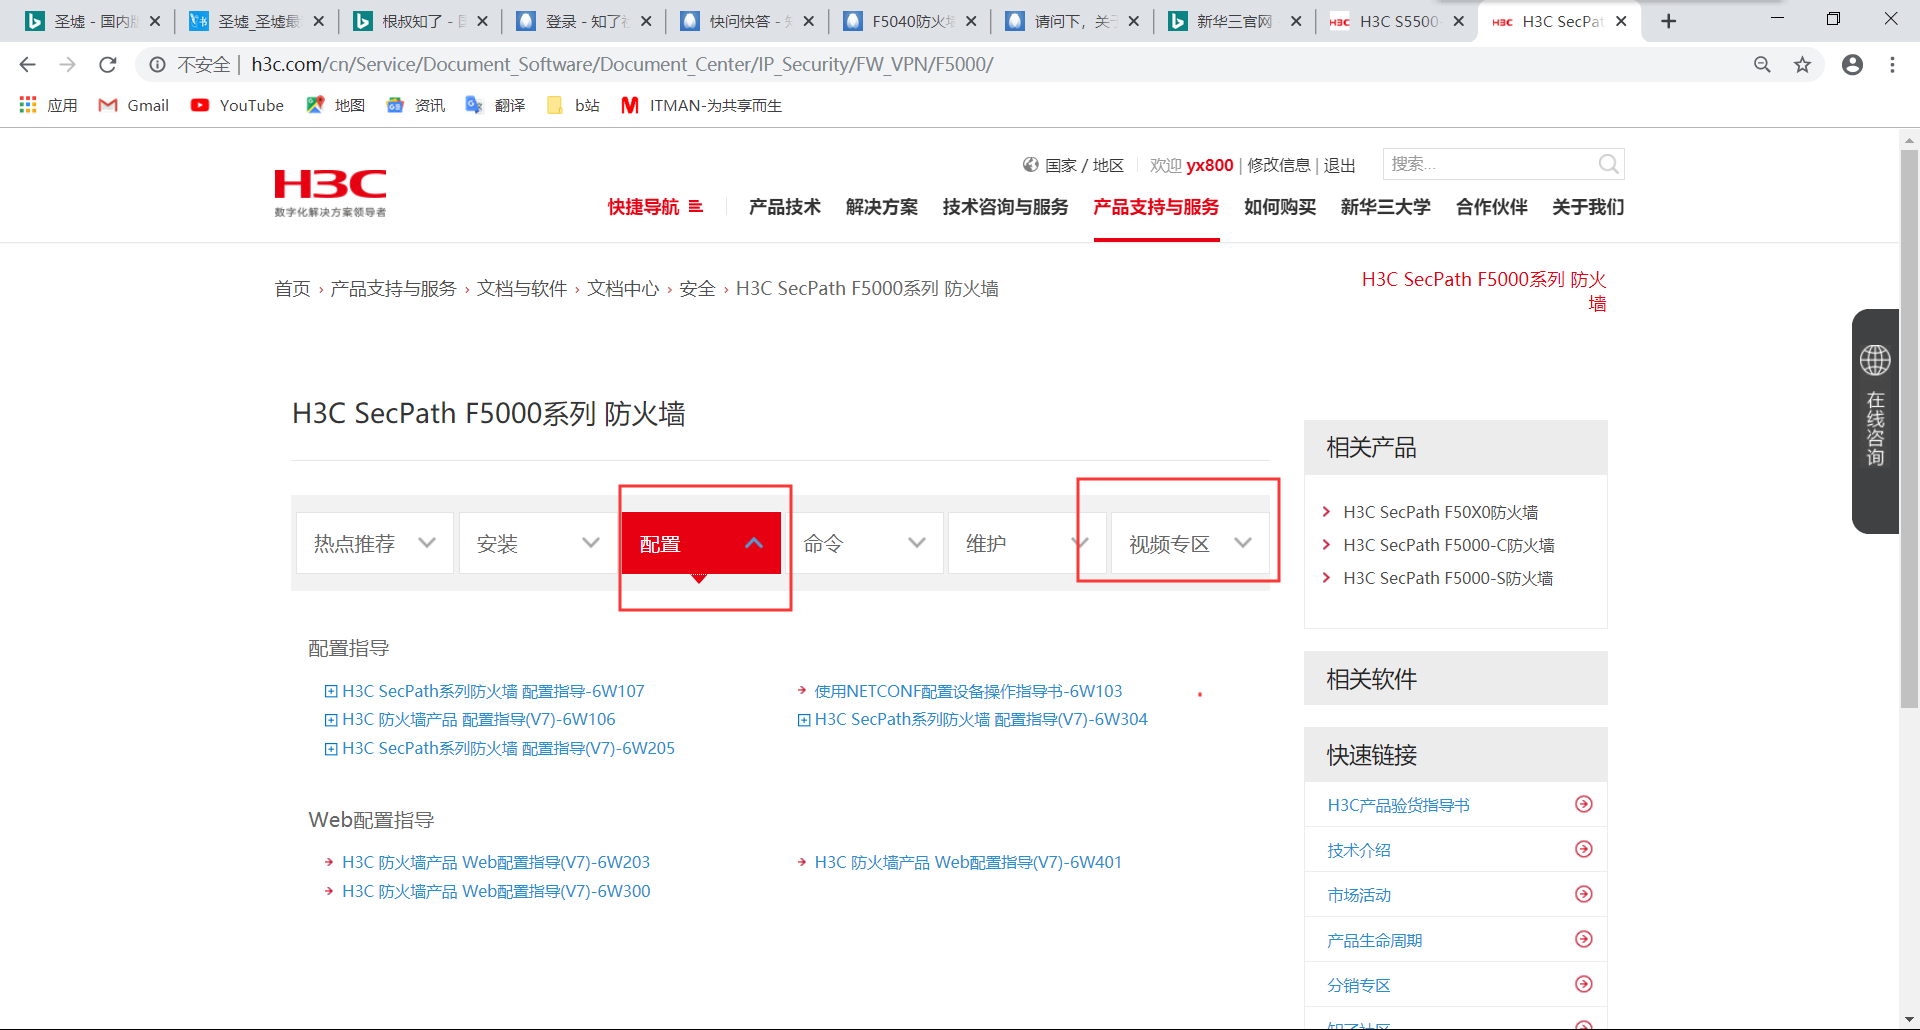Open the 使用NETCONF配置设备操作指导书-6W103 link
The height and width of the screenshot is (1030, 1920).
click(968, 691)
